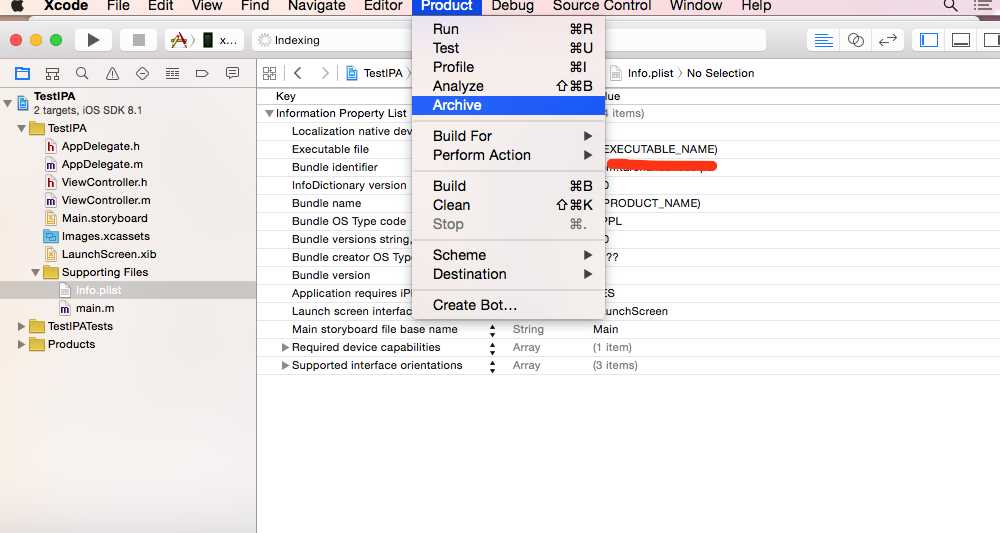Choose Clean from the Product menu
Screen dimensions: 1000x533
click(508, 205)
